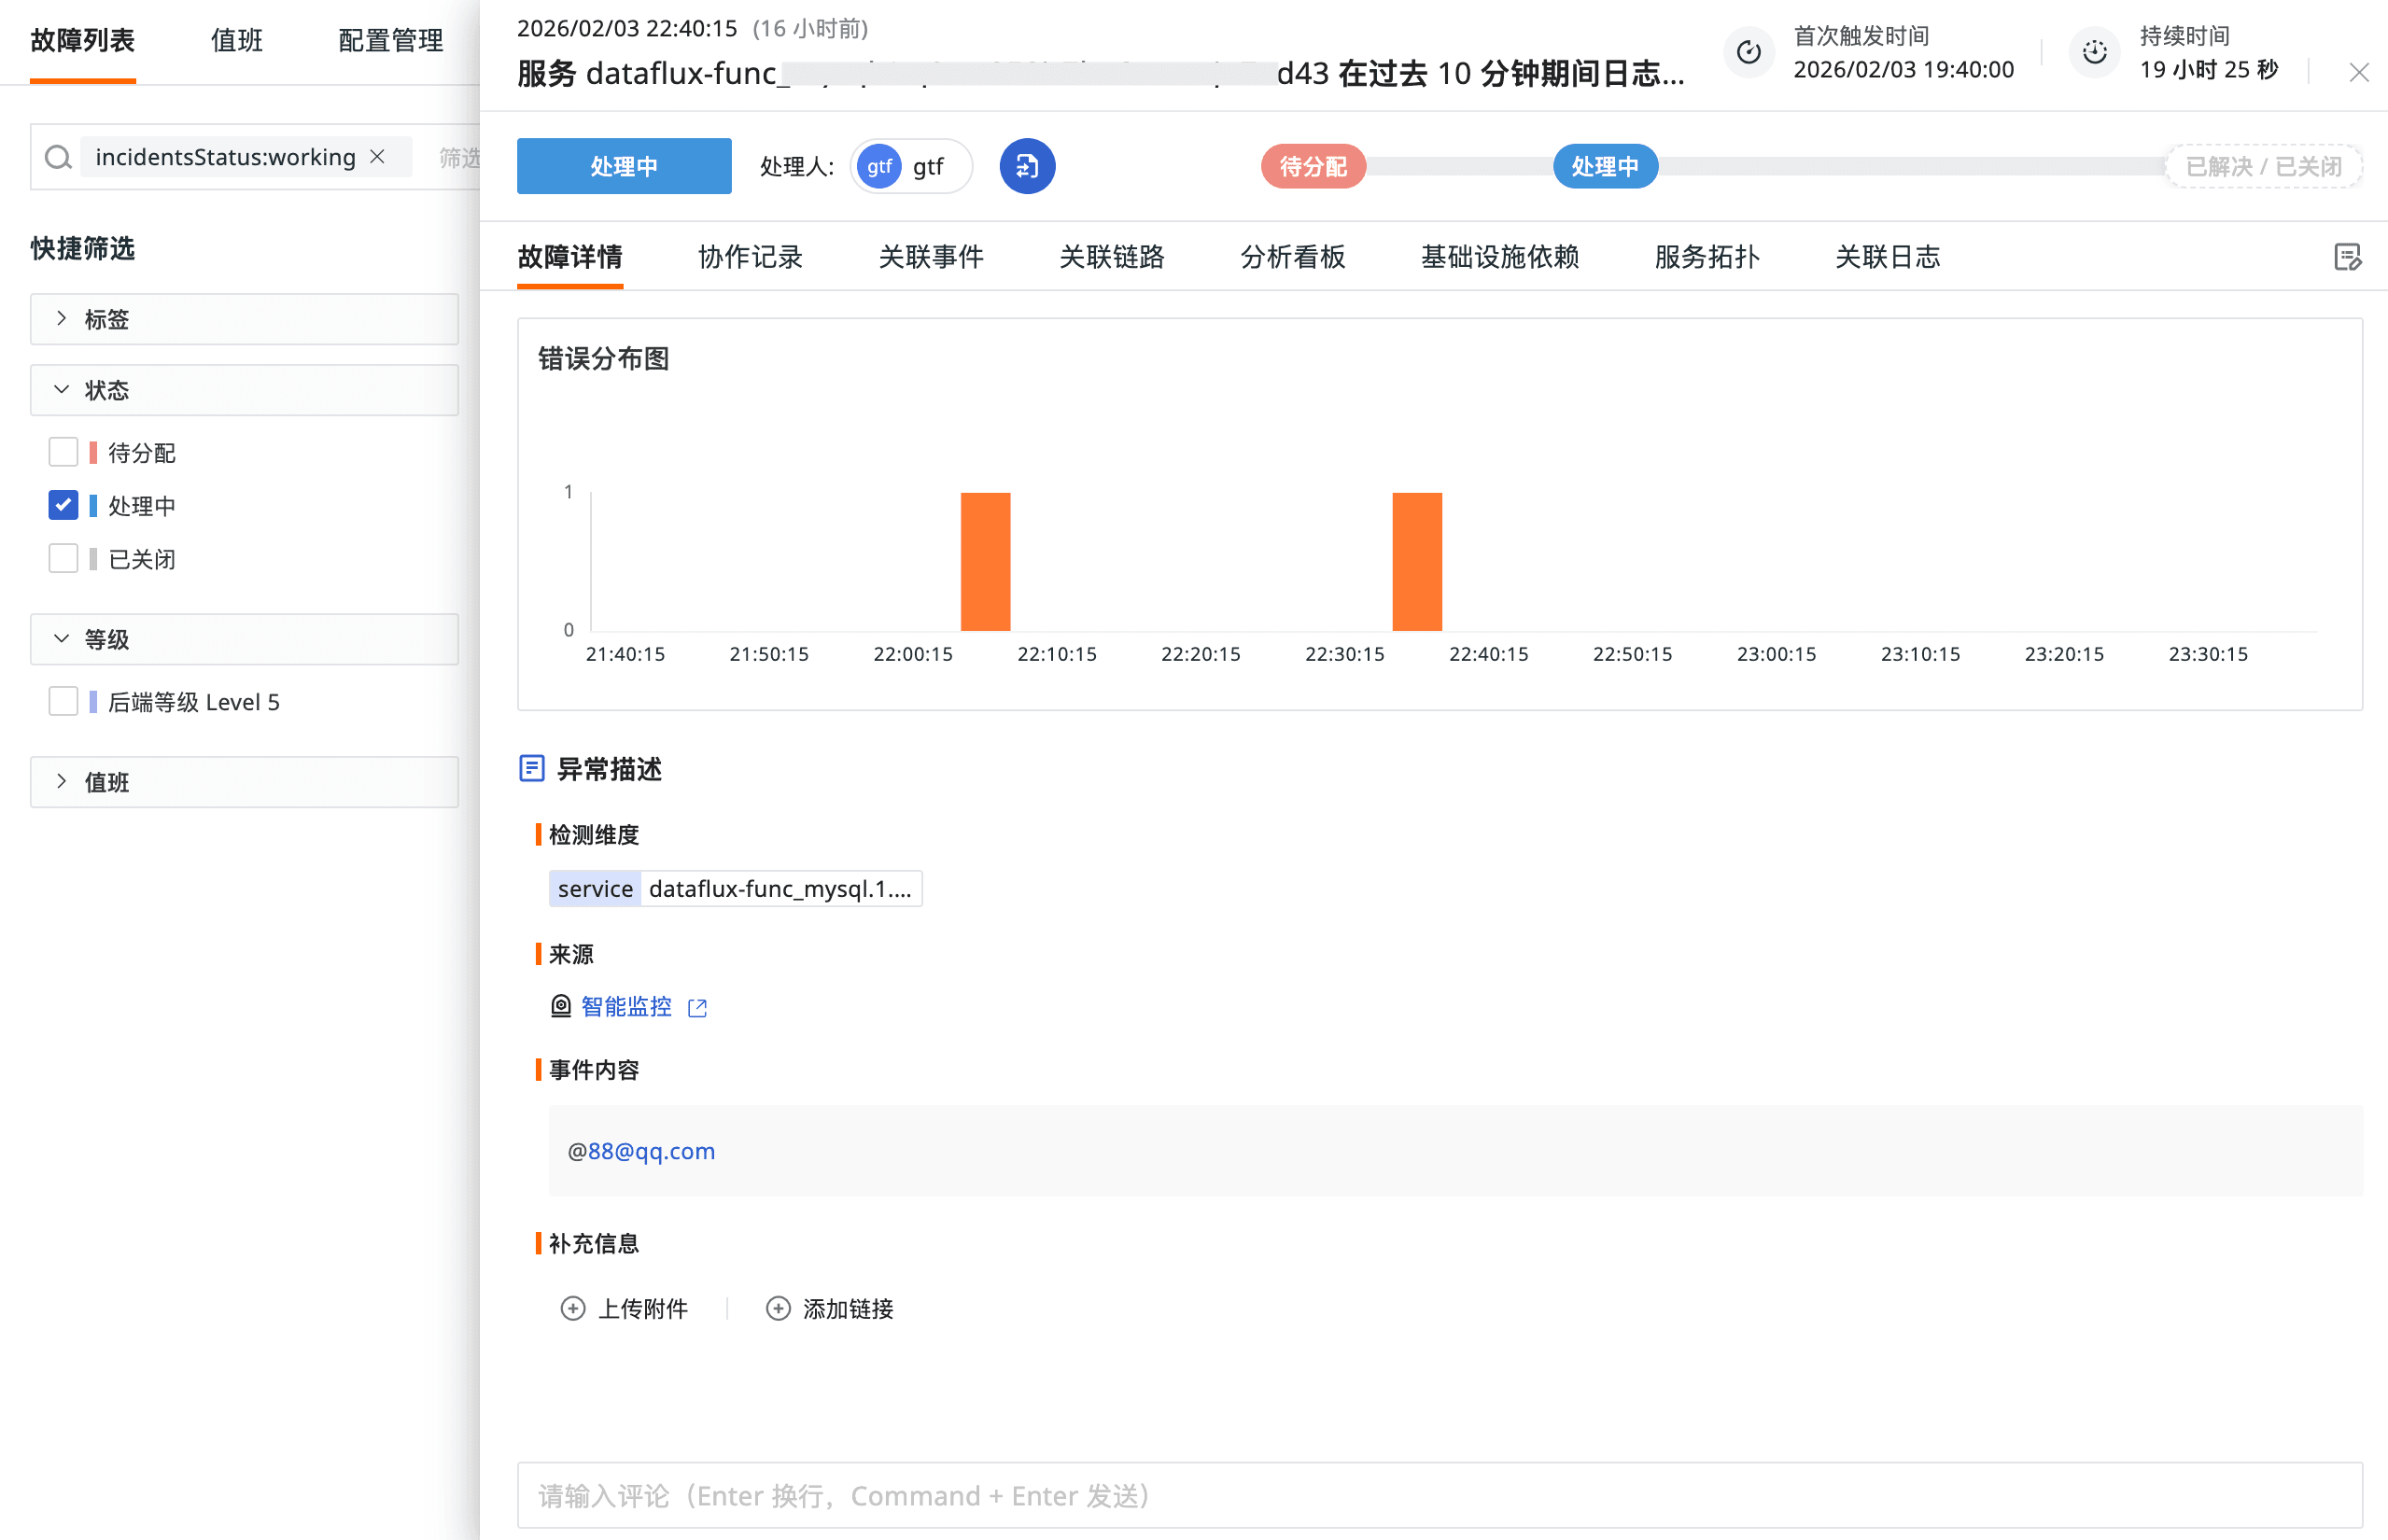The height and width of the screenshot is (1540, 2388).
Task: Open the external link icon beside 智能监控
Action: 698,1008
